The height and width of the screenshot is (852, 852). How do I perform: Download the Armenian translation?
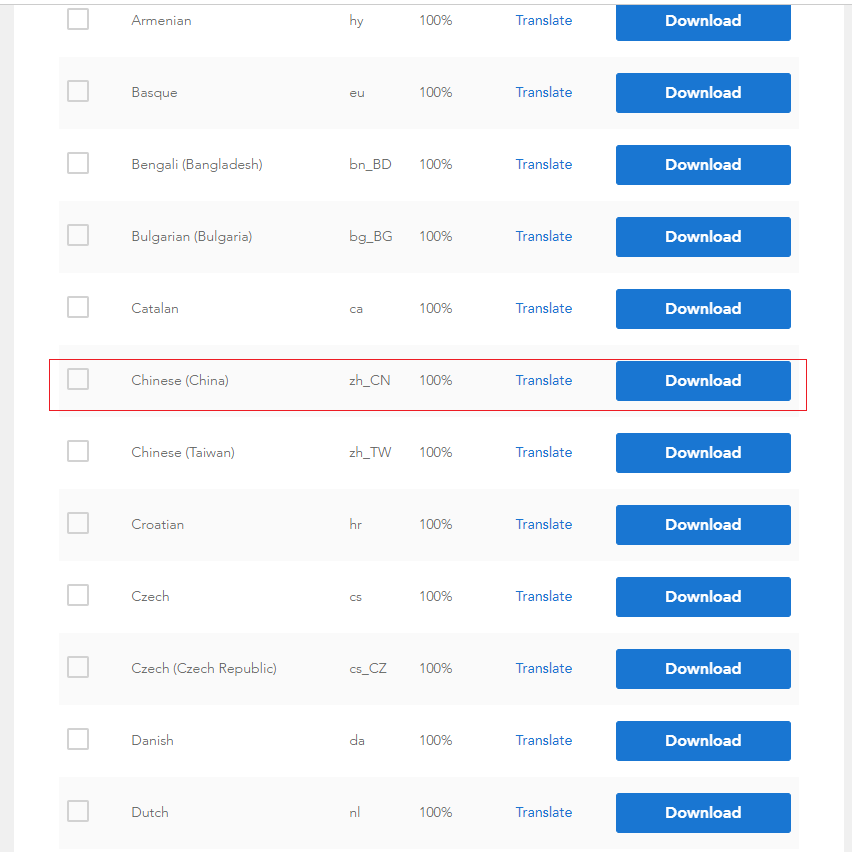point(703,22)
